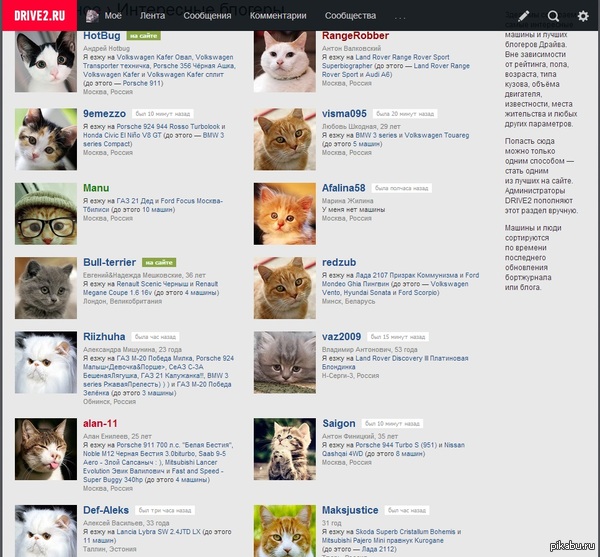Expand the three-dots more menu
This screenshot has width=600, height=557.
click(399, 18)
